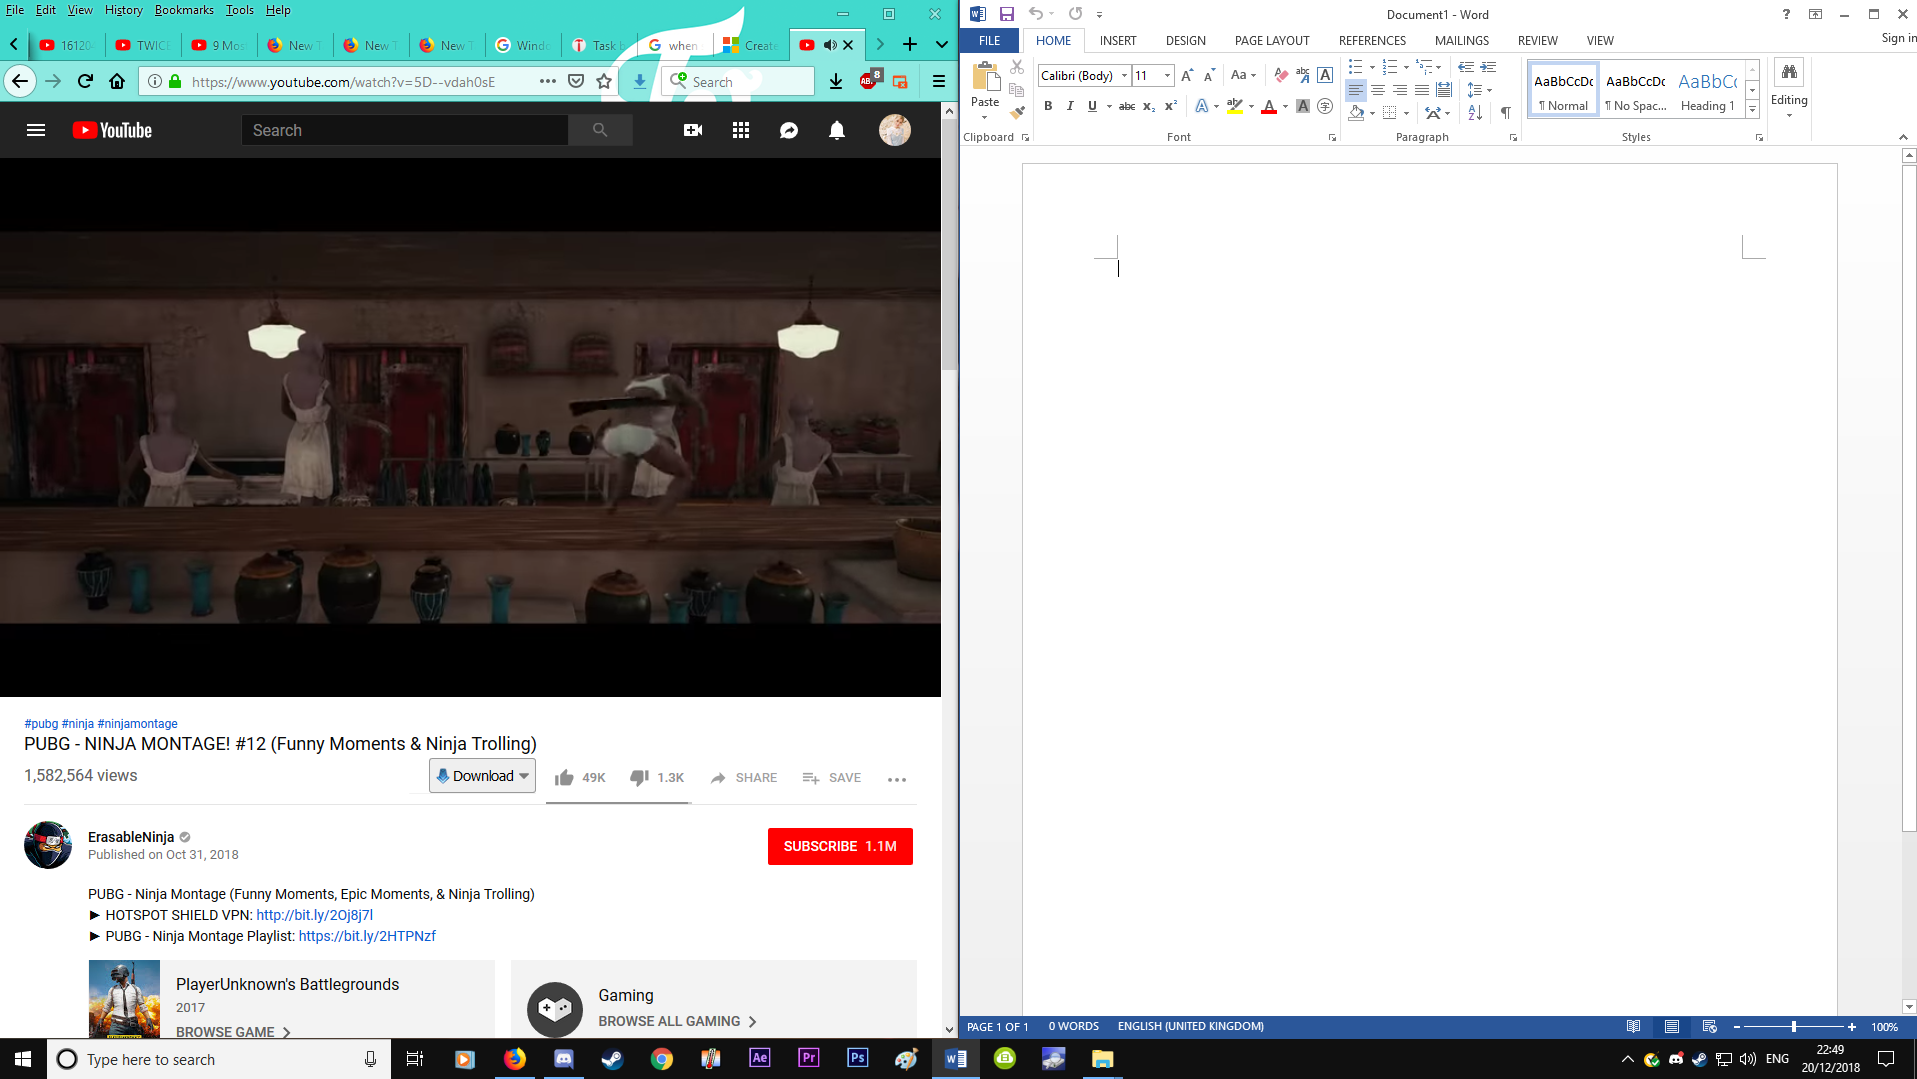Toggle Bold formatting in Word

click(1048, 106)
